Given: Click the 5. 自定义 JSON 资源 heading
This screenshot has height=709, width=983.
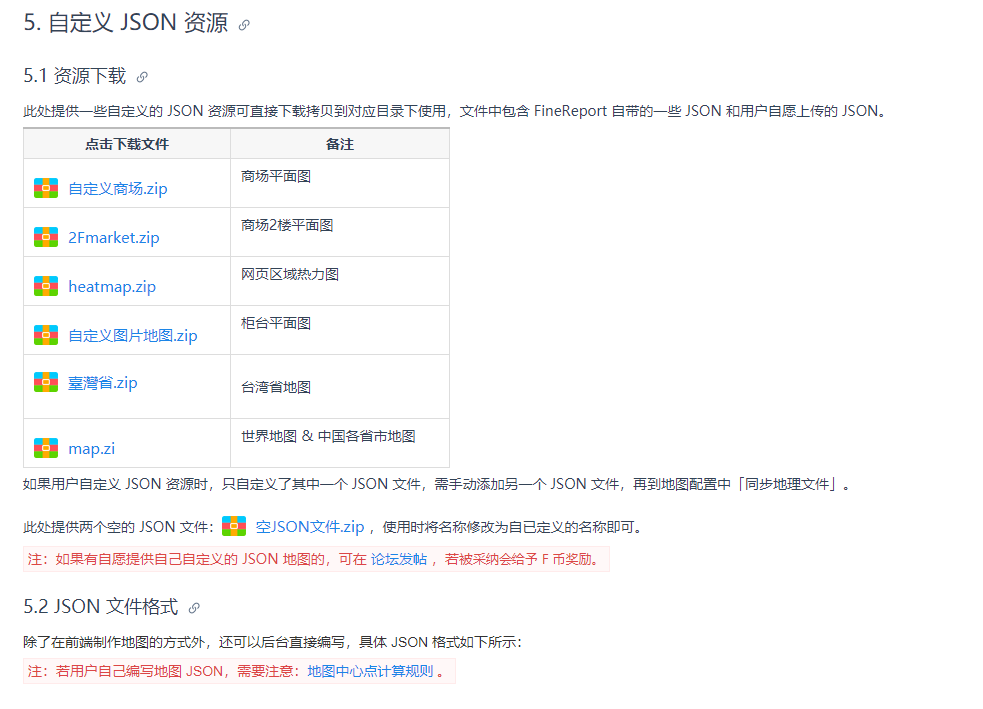Looking at the screenshot, I should coord(126,23).
